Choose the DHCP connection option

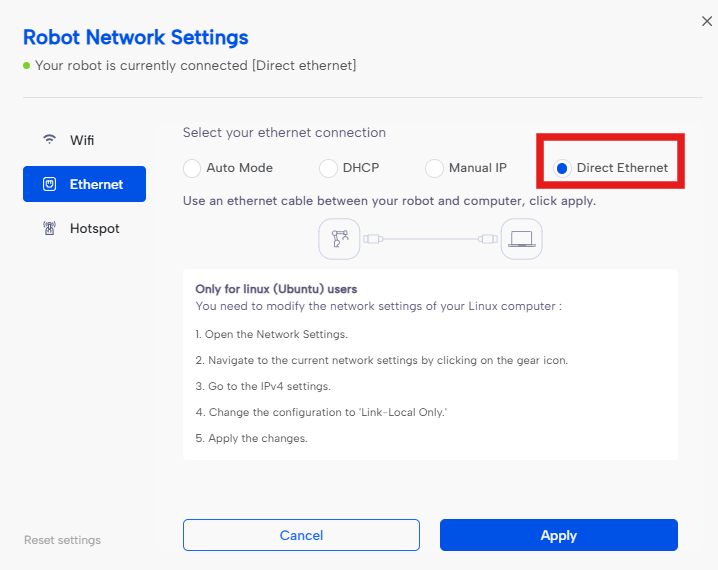(328, 168)
